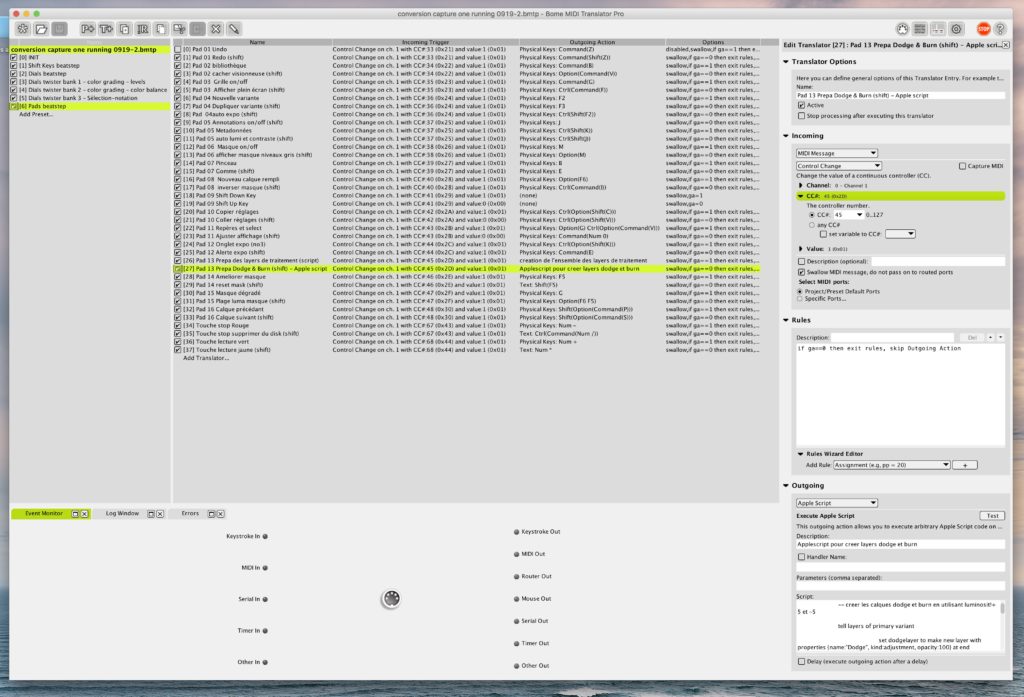Expand the Value settings row
This screenshot has height=697, width=1024.
tap(801, 249)
